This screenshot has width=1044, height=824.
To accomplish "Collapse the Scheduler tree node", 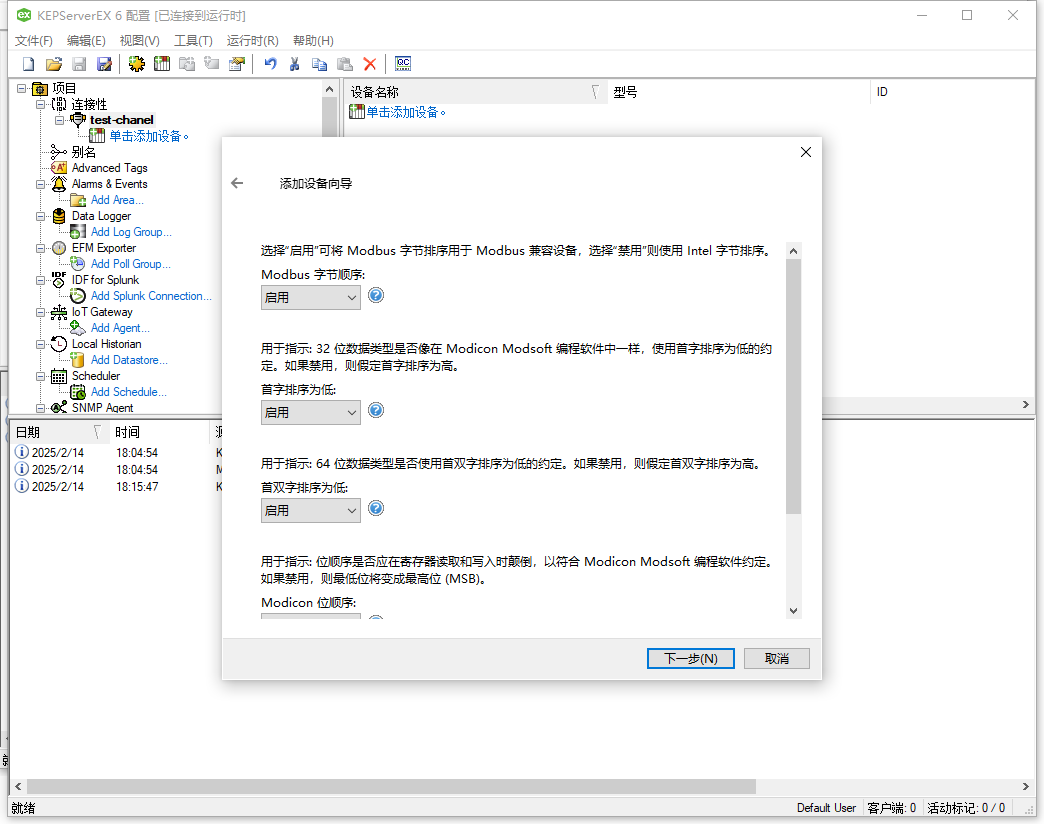I will [x=41, y=376].
